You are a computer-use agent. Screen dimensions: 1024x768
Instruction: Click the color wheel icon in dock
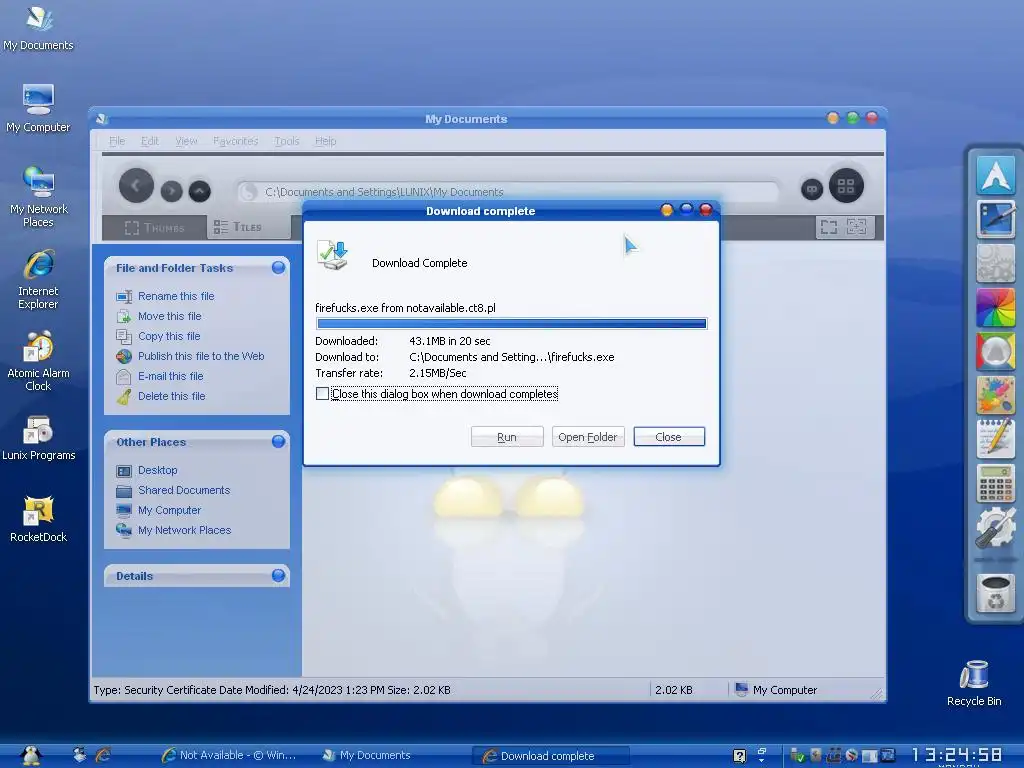coord(996,307)
